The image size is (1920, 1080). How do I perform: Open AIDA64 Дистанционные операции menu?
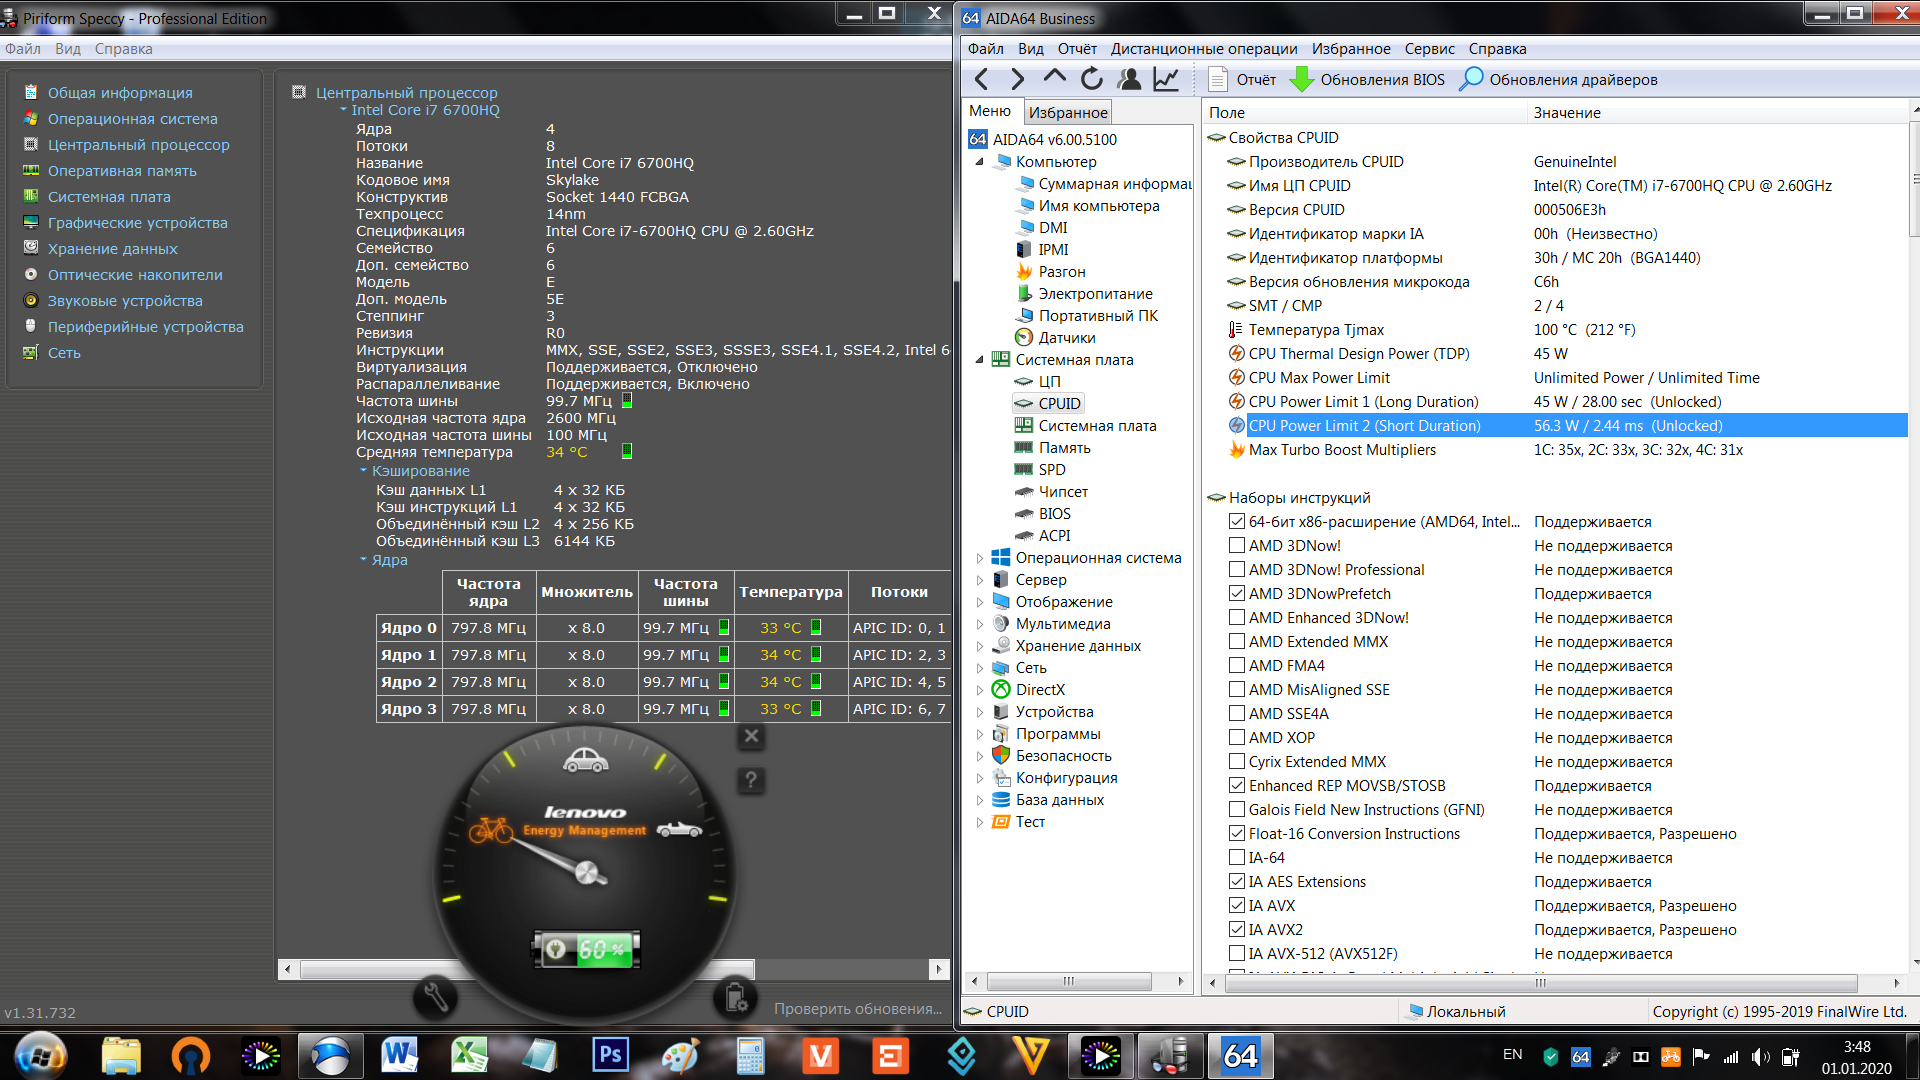pos(1204,49)
